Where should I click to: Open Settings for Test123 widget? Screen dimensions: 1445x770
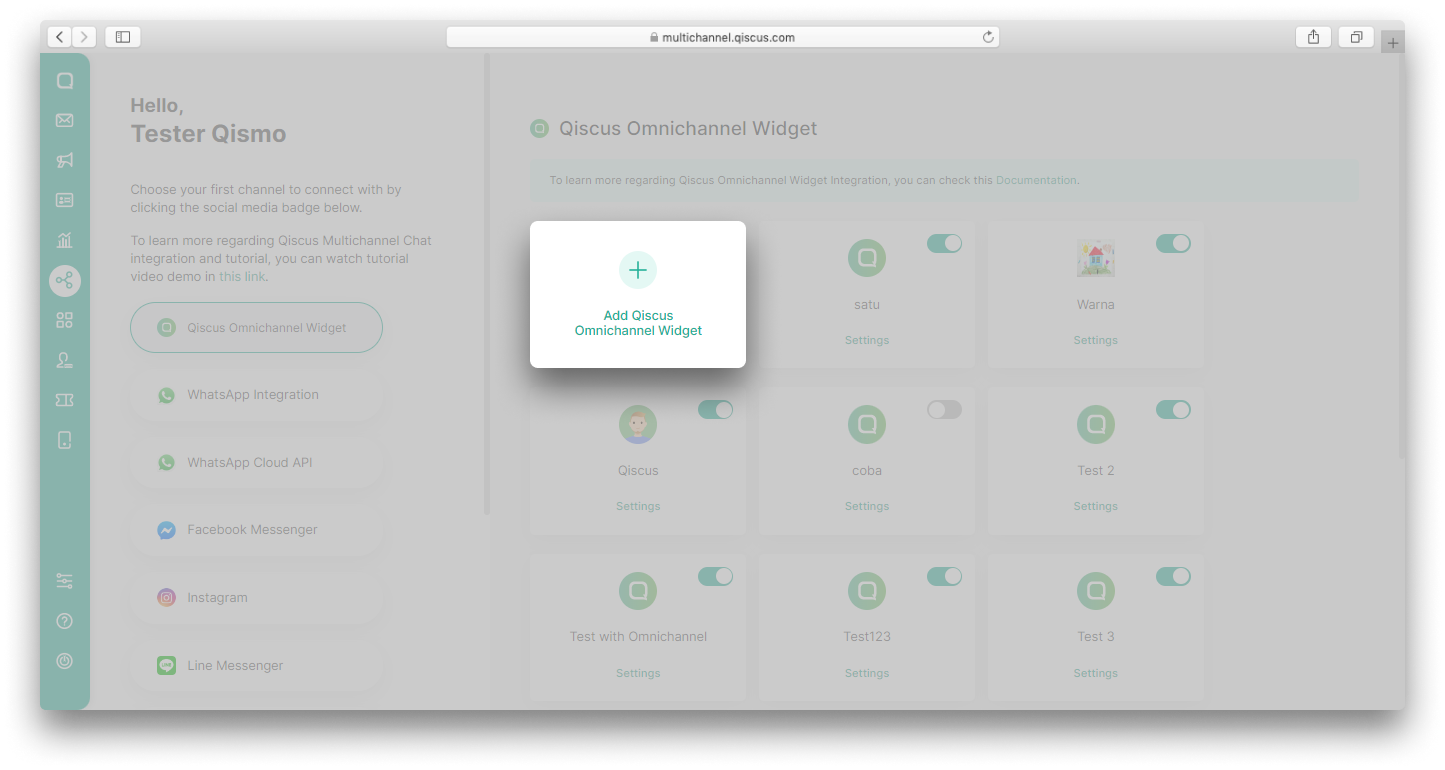(867, 673)
